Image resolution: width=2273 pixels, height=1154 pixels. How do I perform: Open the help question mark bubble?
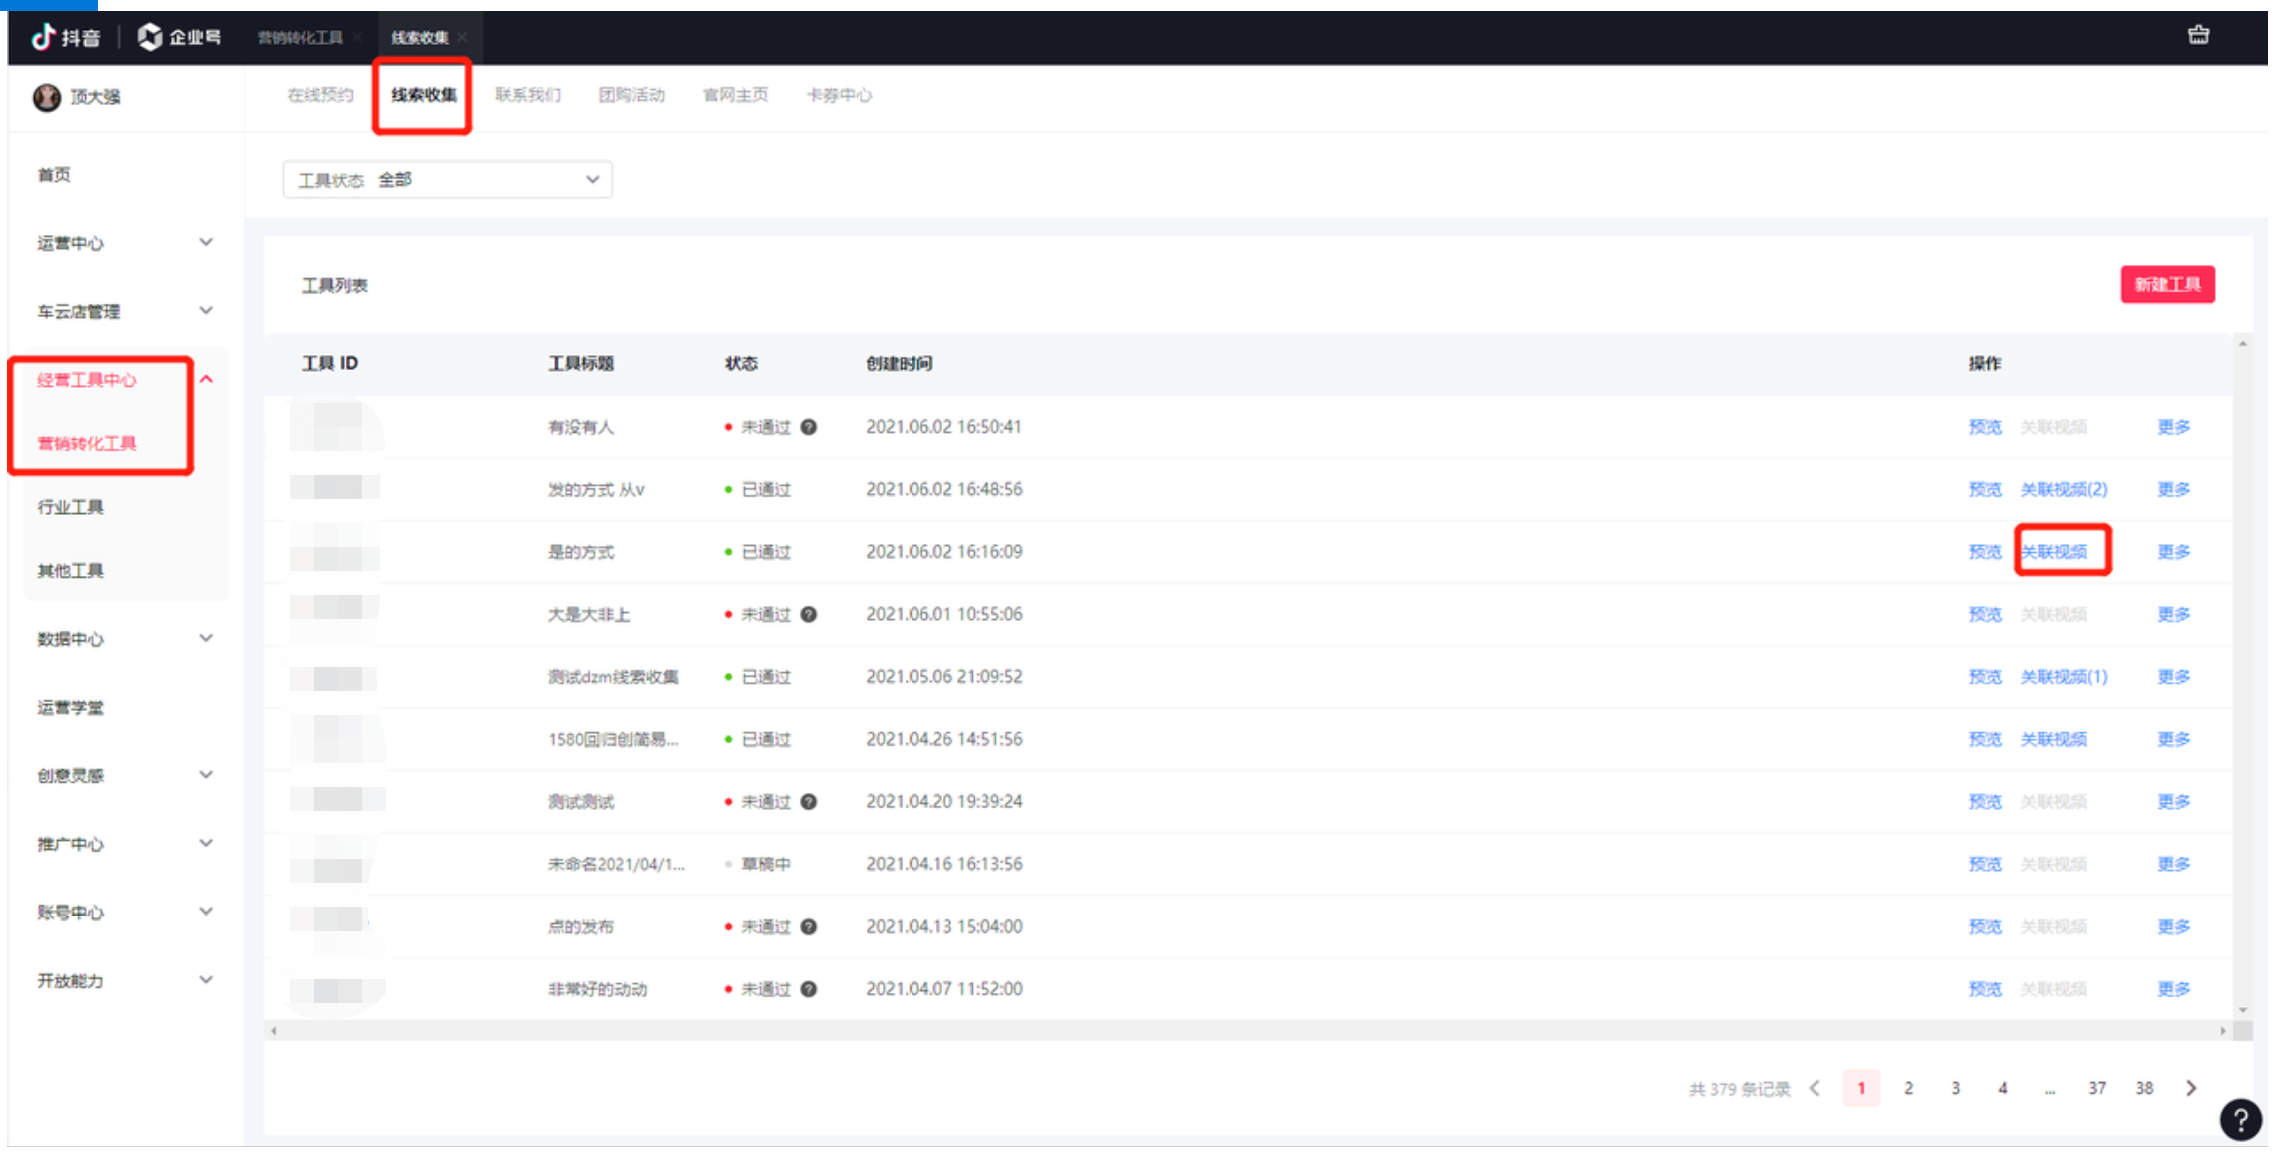pos(2240,1120)
